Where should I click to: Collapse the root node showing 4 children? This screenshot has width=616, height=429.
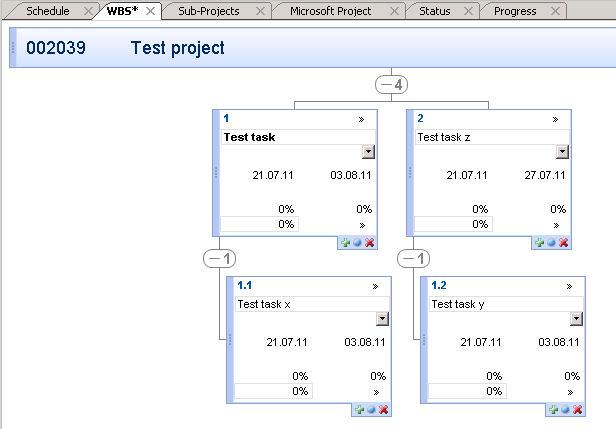coord(391,84)
